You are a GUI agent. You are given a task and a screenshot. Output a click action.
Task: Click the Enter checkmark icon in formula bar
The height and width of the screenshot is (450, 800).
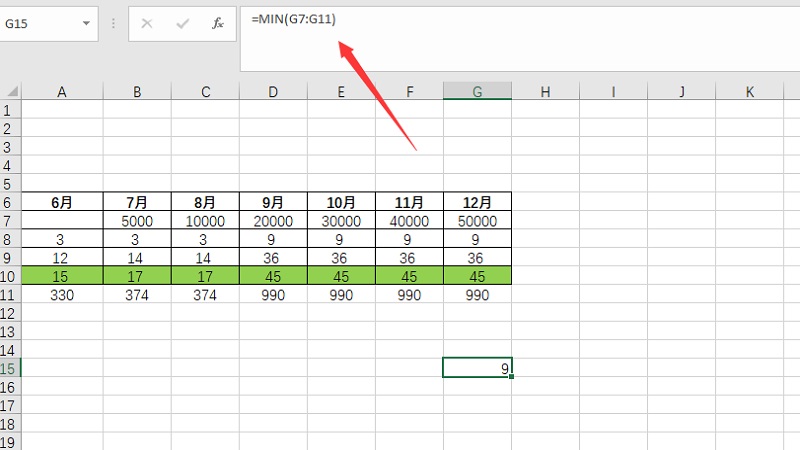tap(182, 23)
